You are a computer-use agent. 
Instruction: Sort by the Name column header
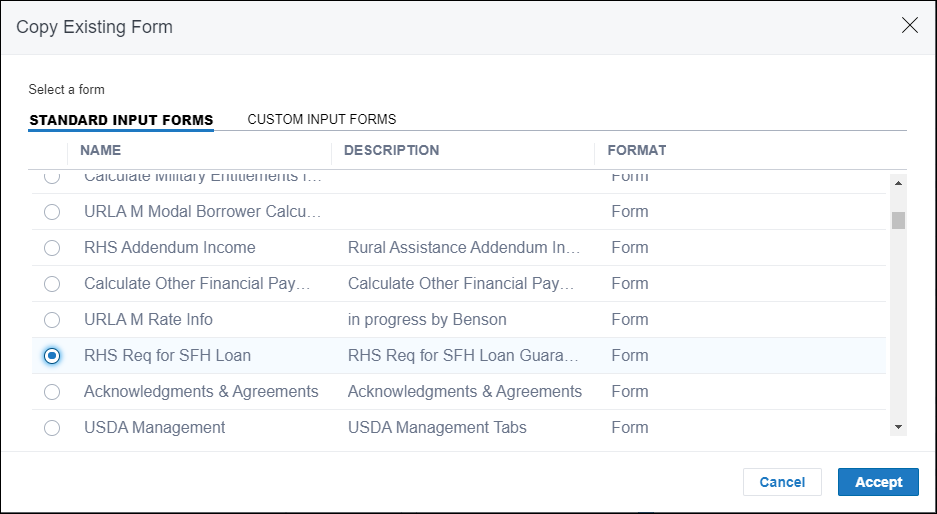[x=100, y=150]
